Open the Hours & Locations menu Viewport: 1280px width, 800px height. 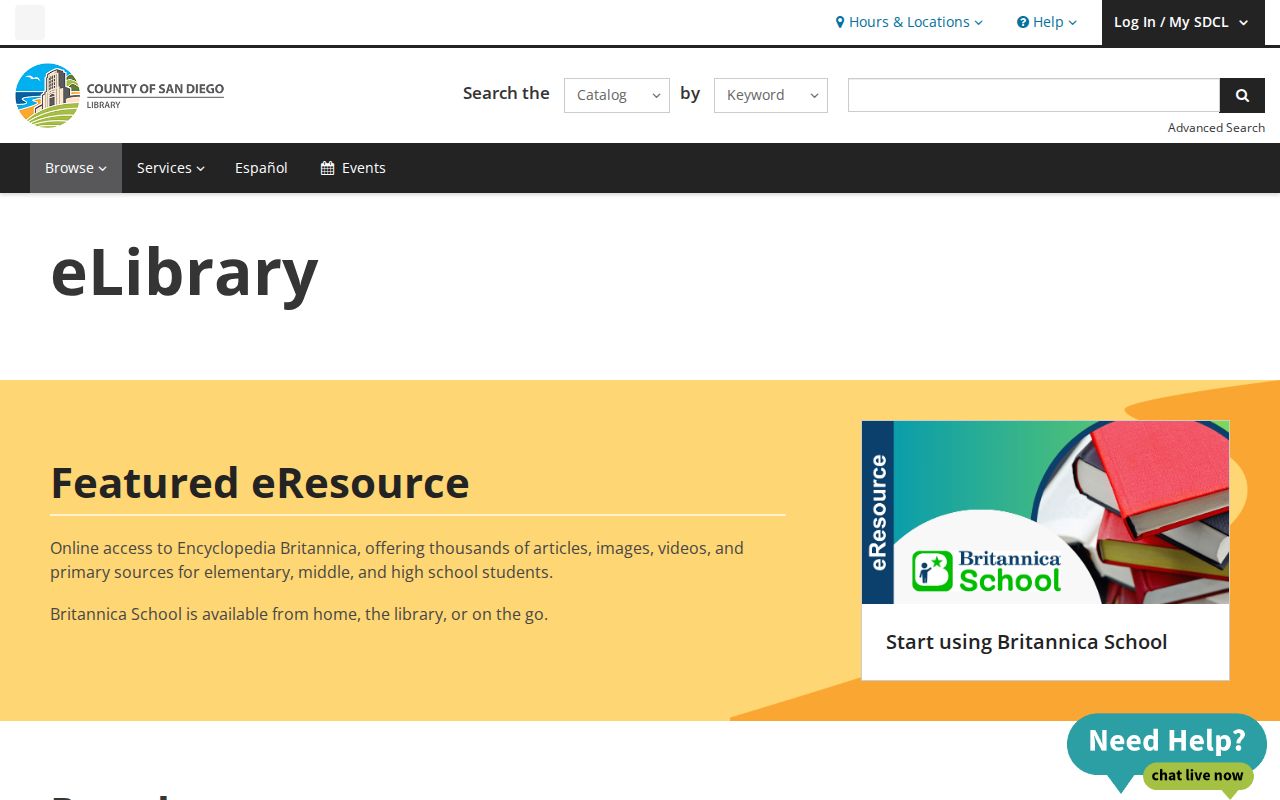click(909, 22)
